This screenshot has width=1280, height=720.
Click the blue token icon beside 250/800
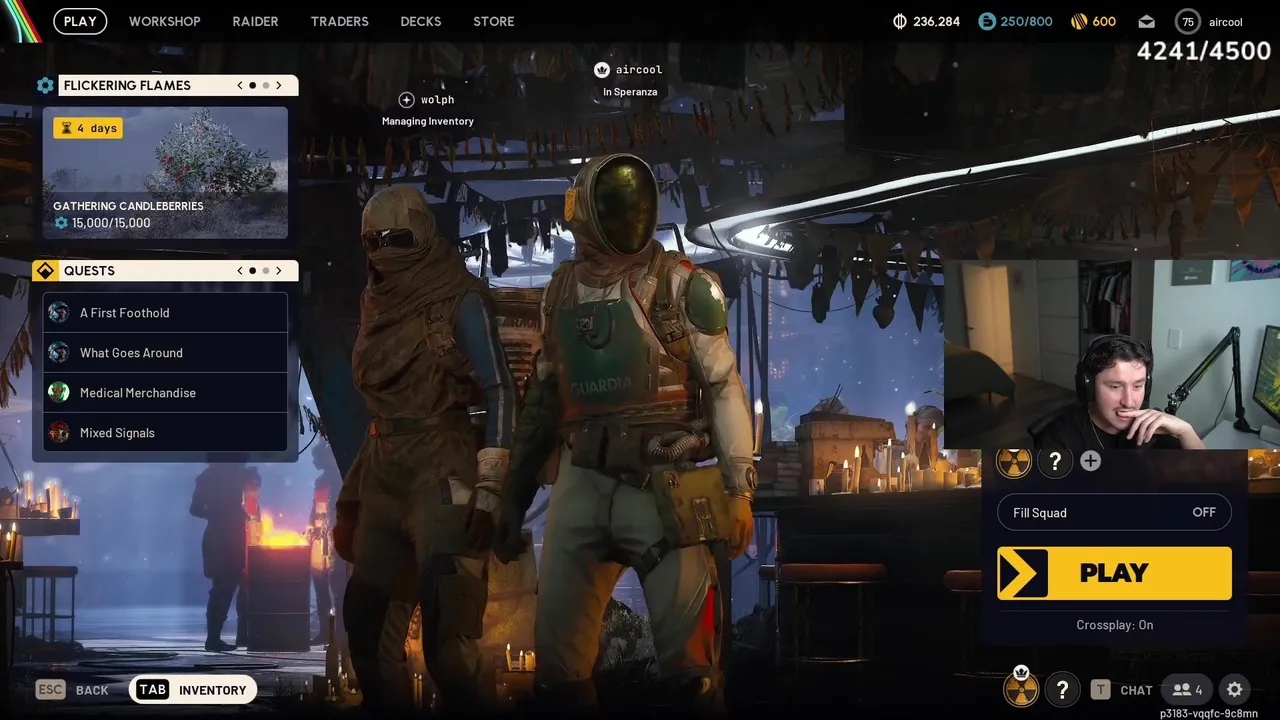tap(987, 21)
